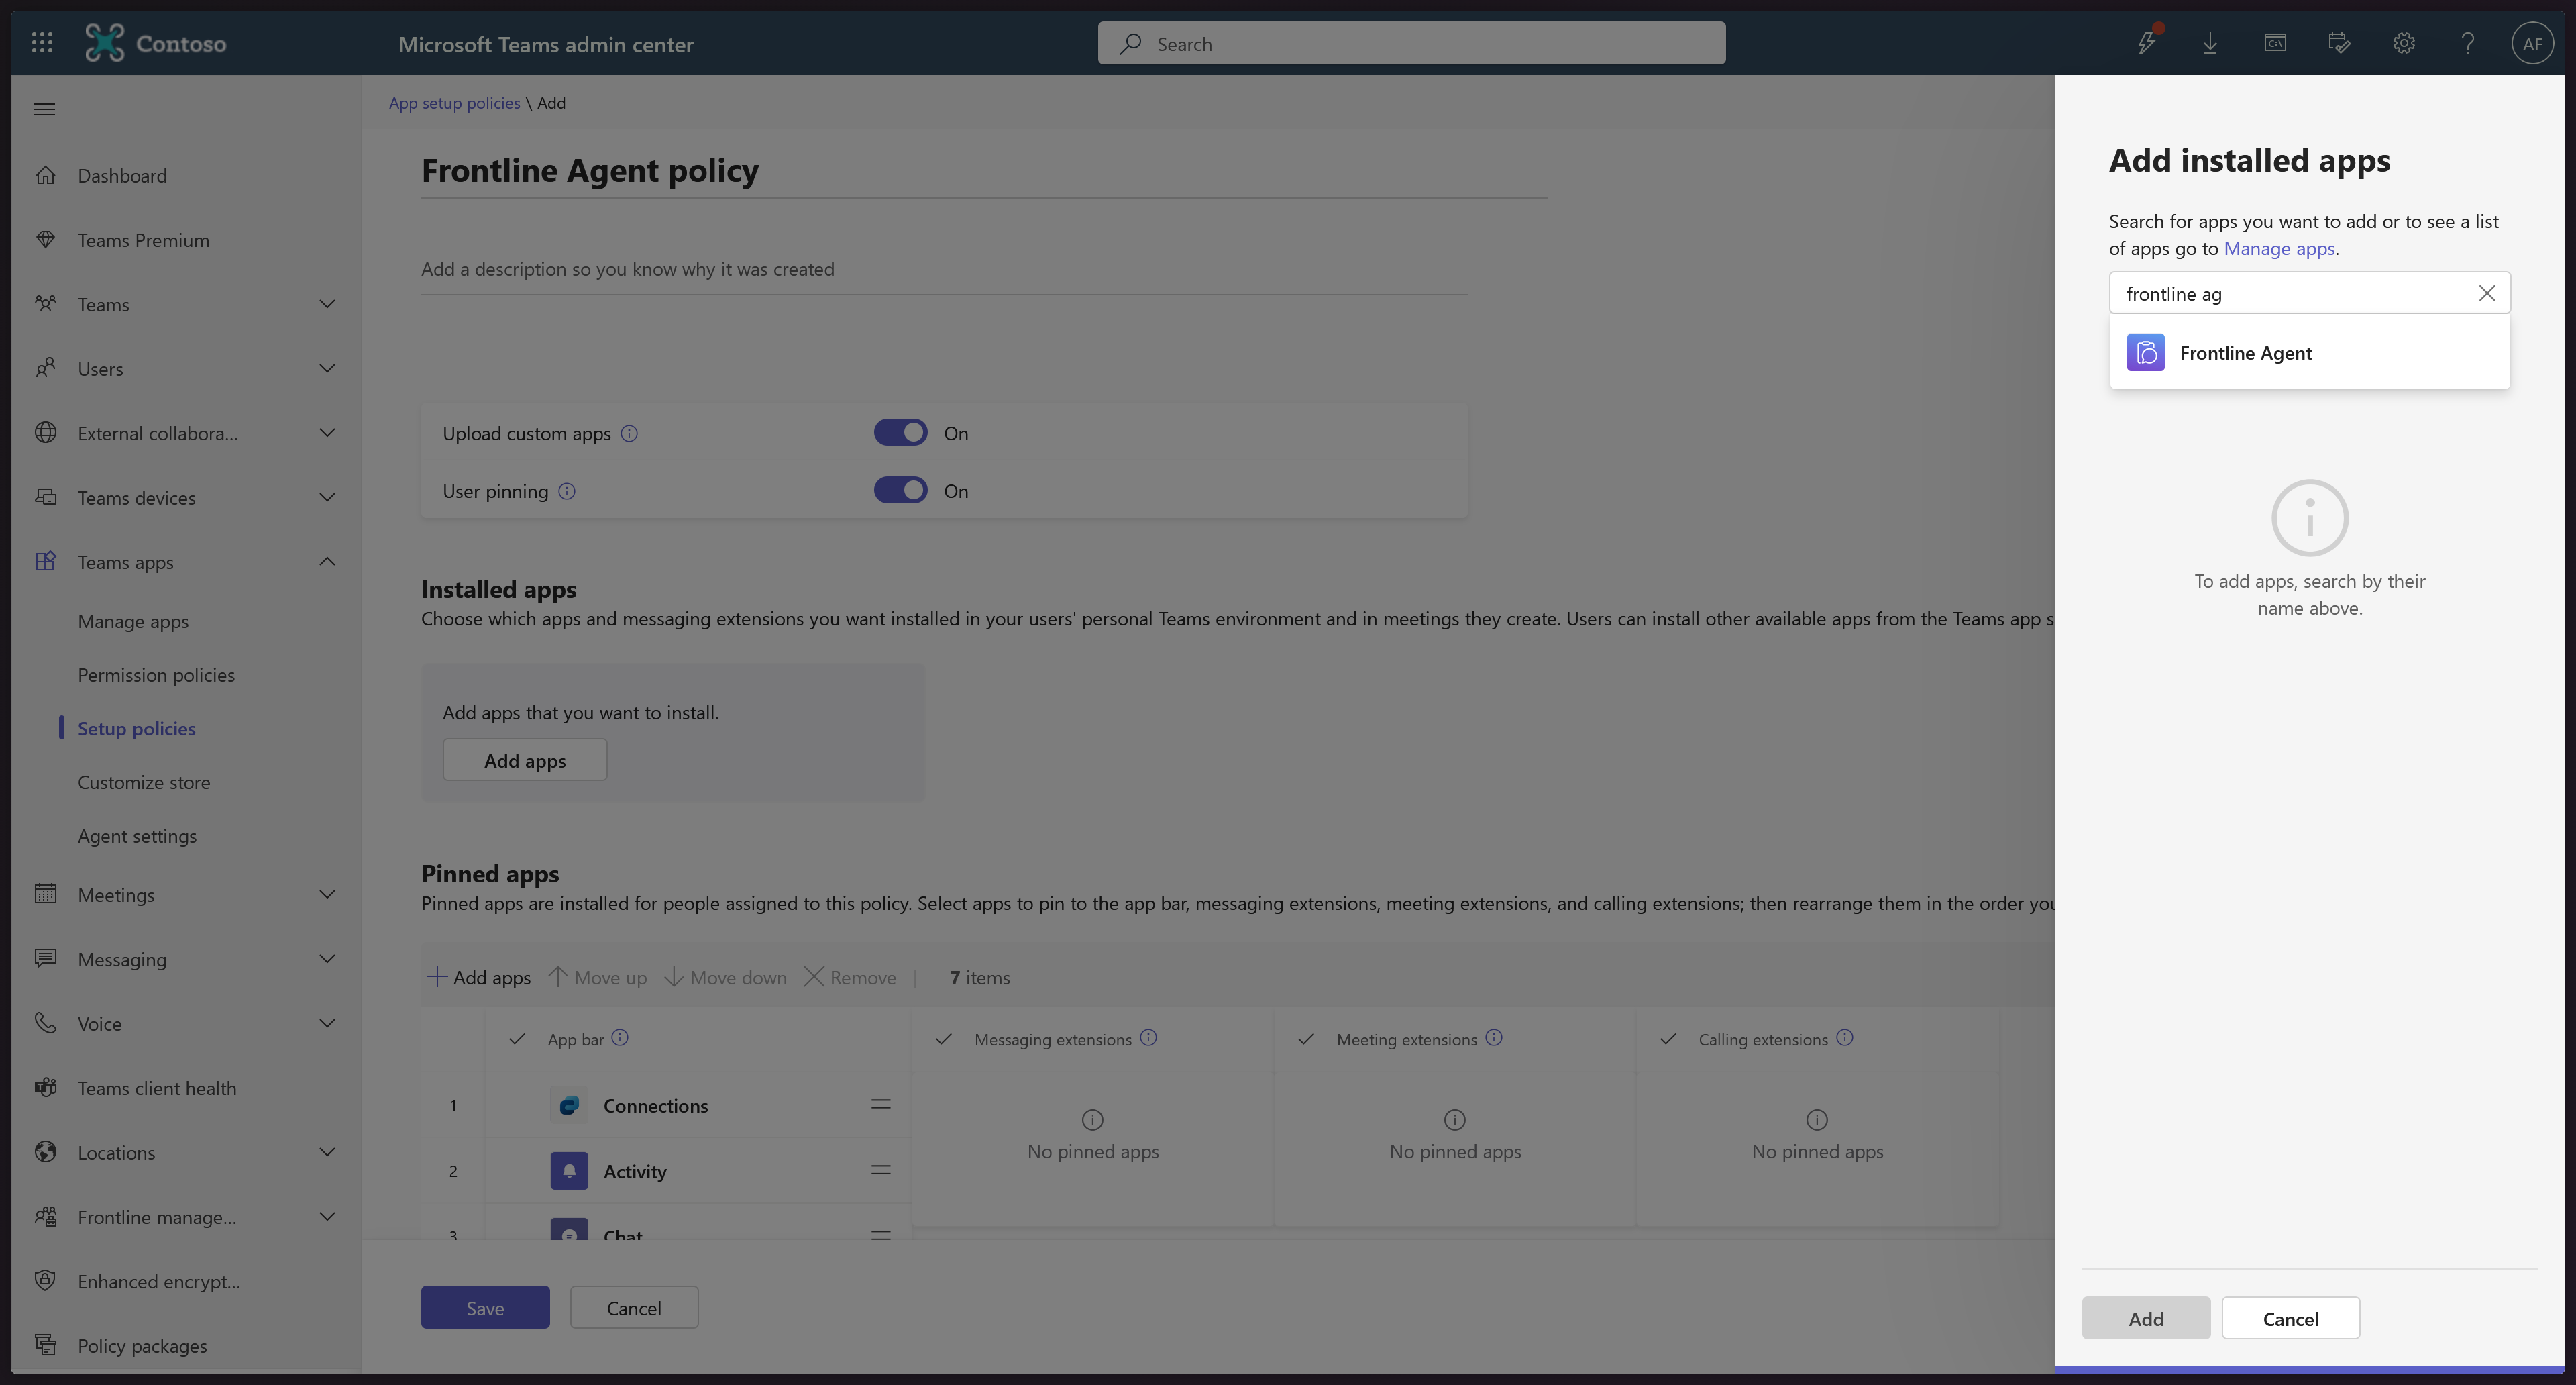Open Permission policies in sidebar
Viewport: 2576px width, 1385px height.
pos(156,675)
